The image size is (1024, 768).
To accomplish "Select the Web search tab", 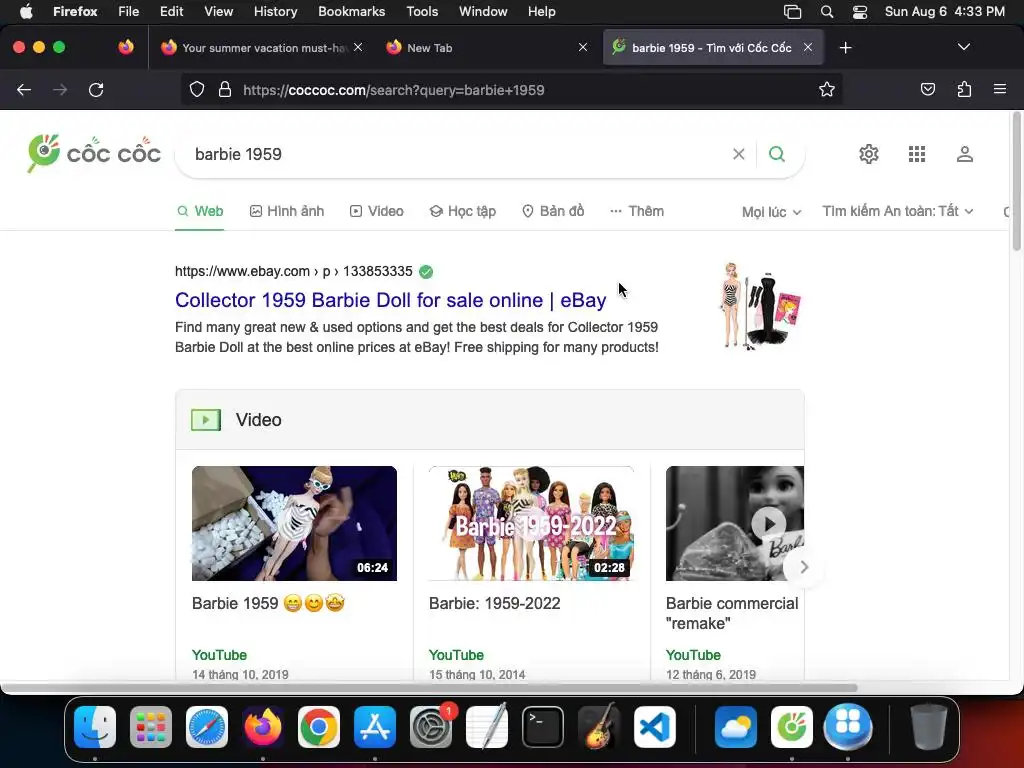I will click(x=200, y=211).
